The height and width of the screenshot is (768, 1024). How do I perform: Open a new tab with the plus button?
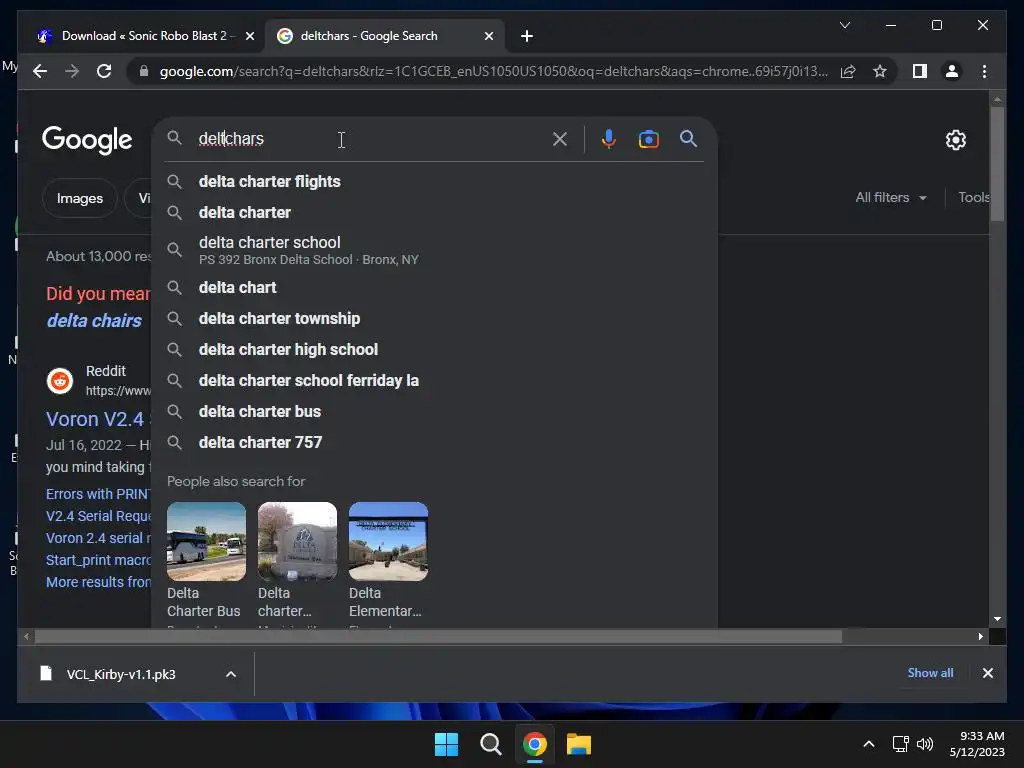(x=527, y=36)
